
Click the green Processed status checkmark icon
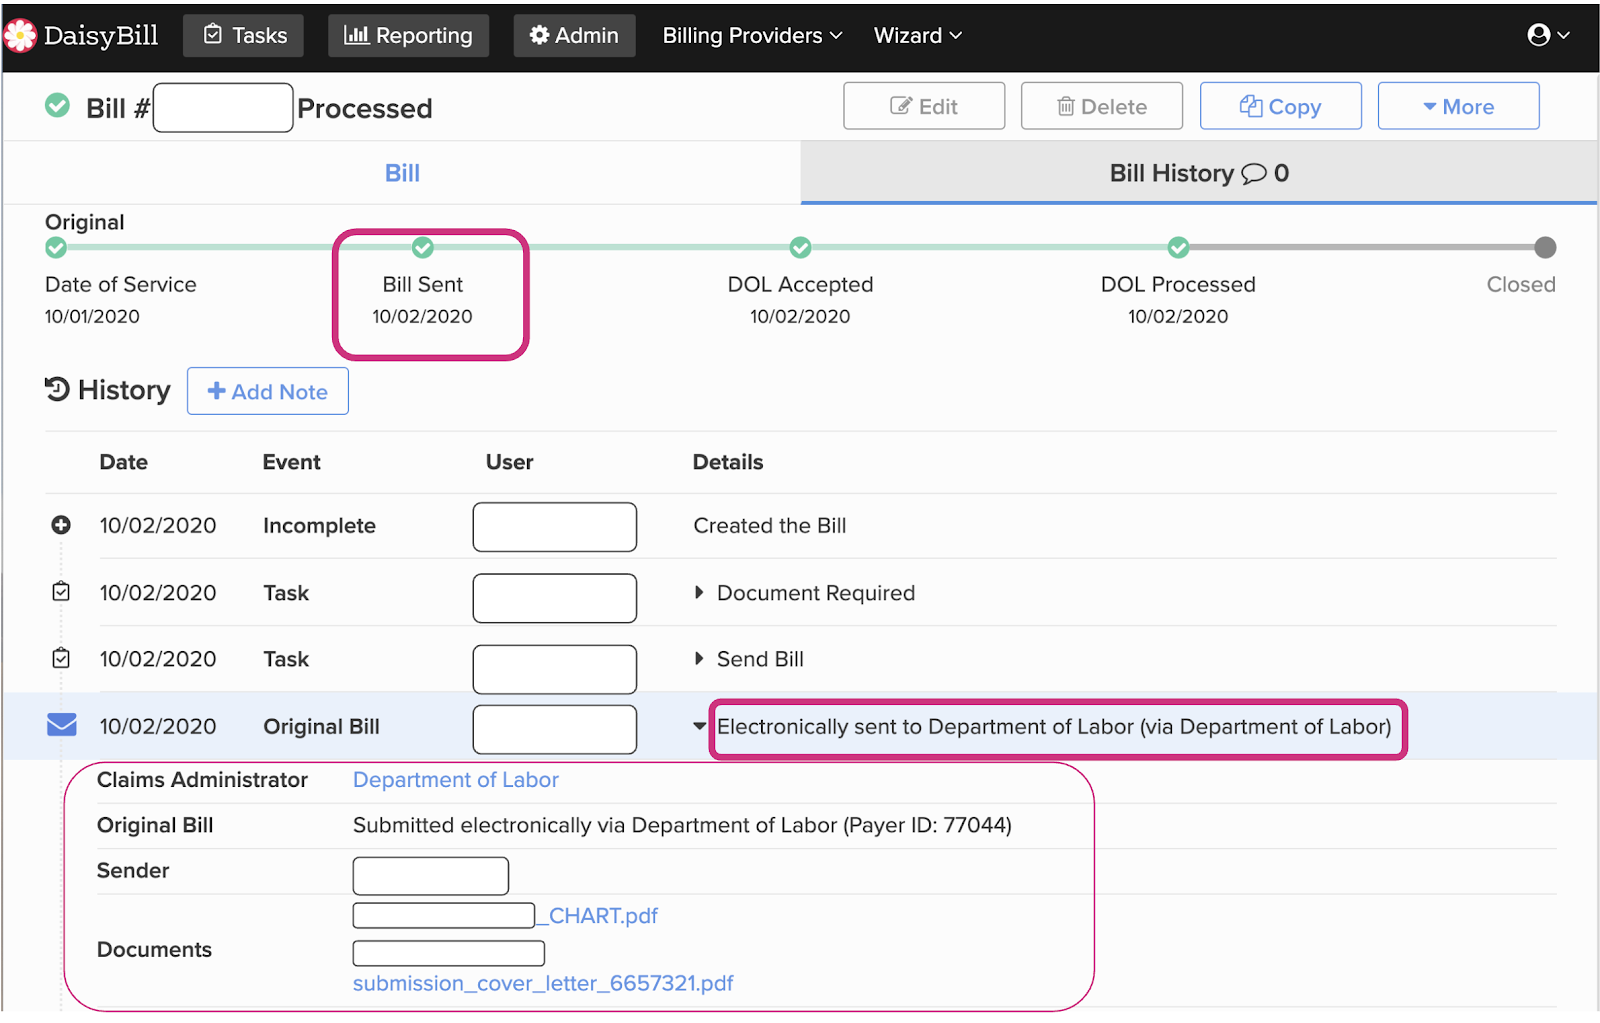(58, 106)
